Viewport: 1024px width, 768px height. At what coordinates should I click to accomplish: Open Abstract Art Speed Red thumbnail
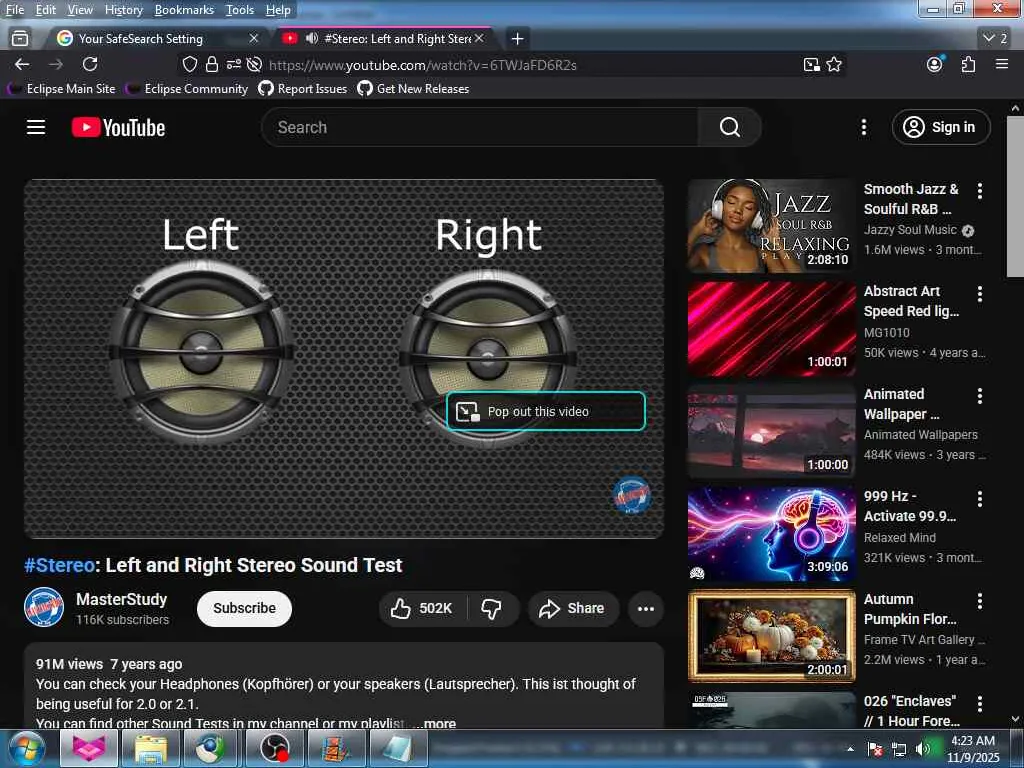point(771,328)
